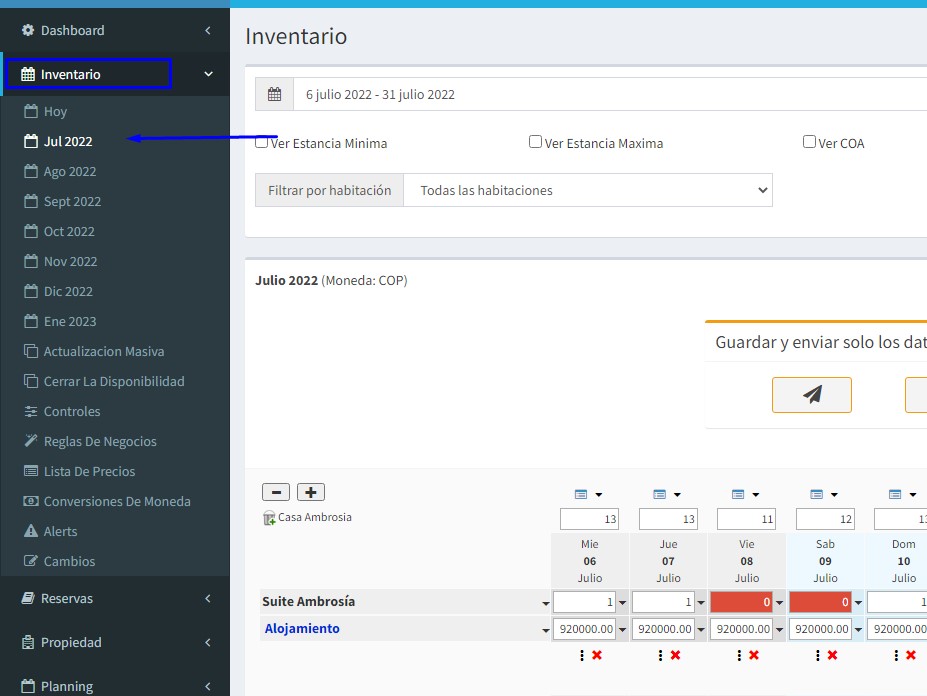The image size is (927, 696).
Task: Open Actualizacion Masiva menu item
Action: point(103,351)
